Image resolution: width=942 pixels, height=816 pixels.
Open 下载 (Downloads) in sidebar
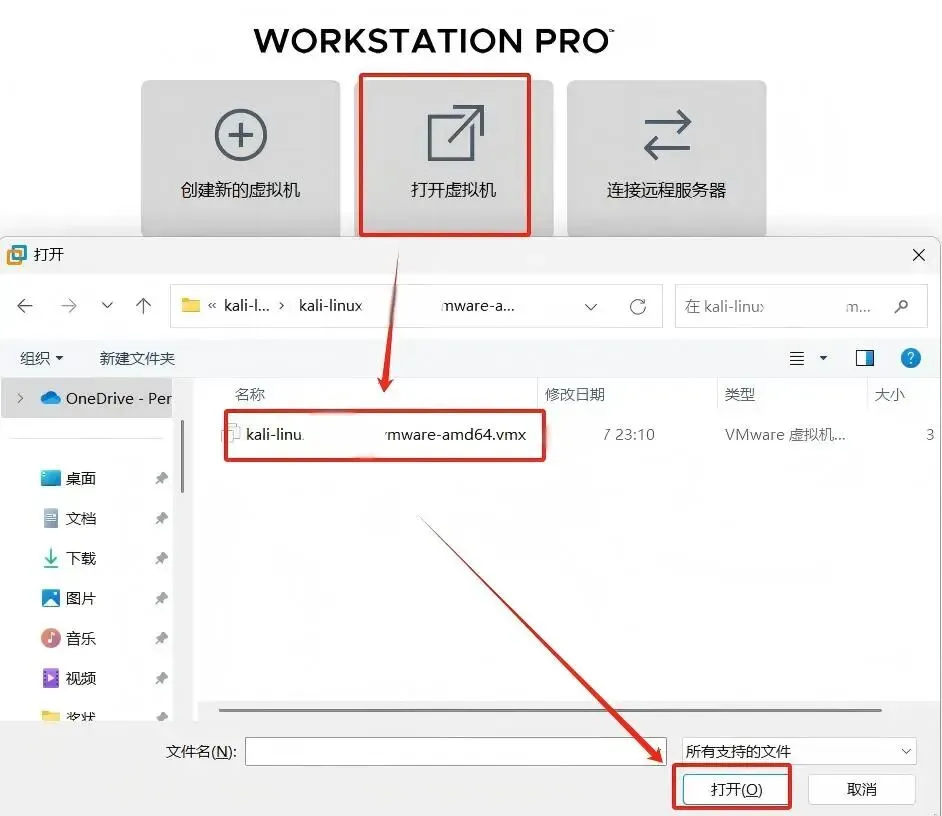[x=81, y=558]
